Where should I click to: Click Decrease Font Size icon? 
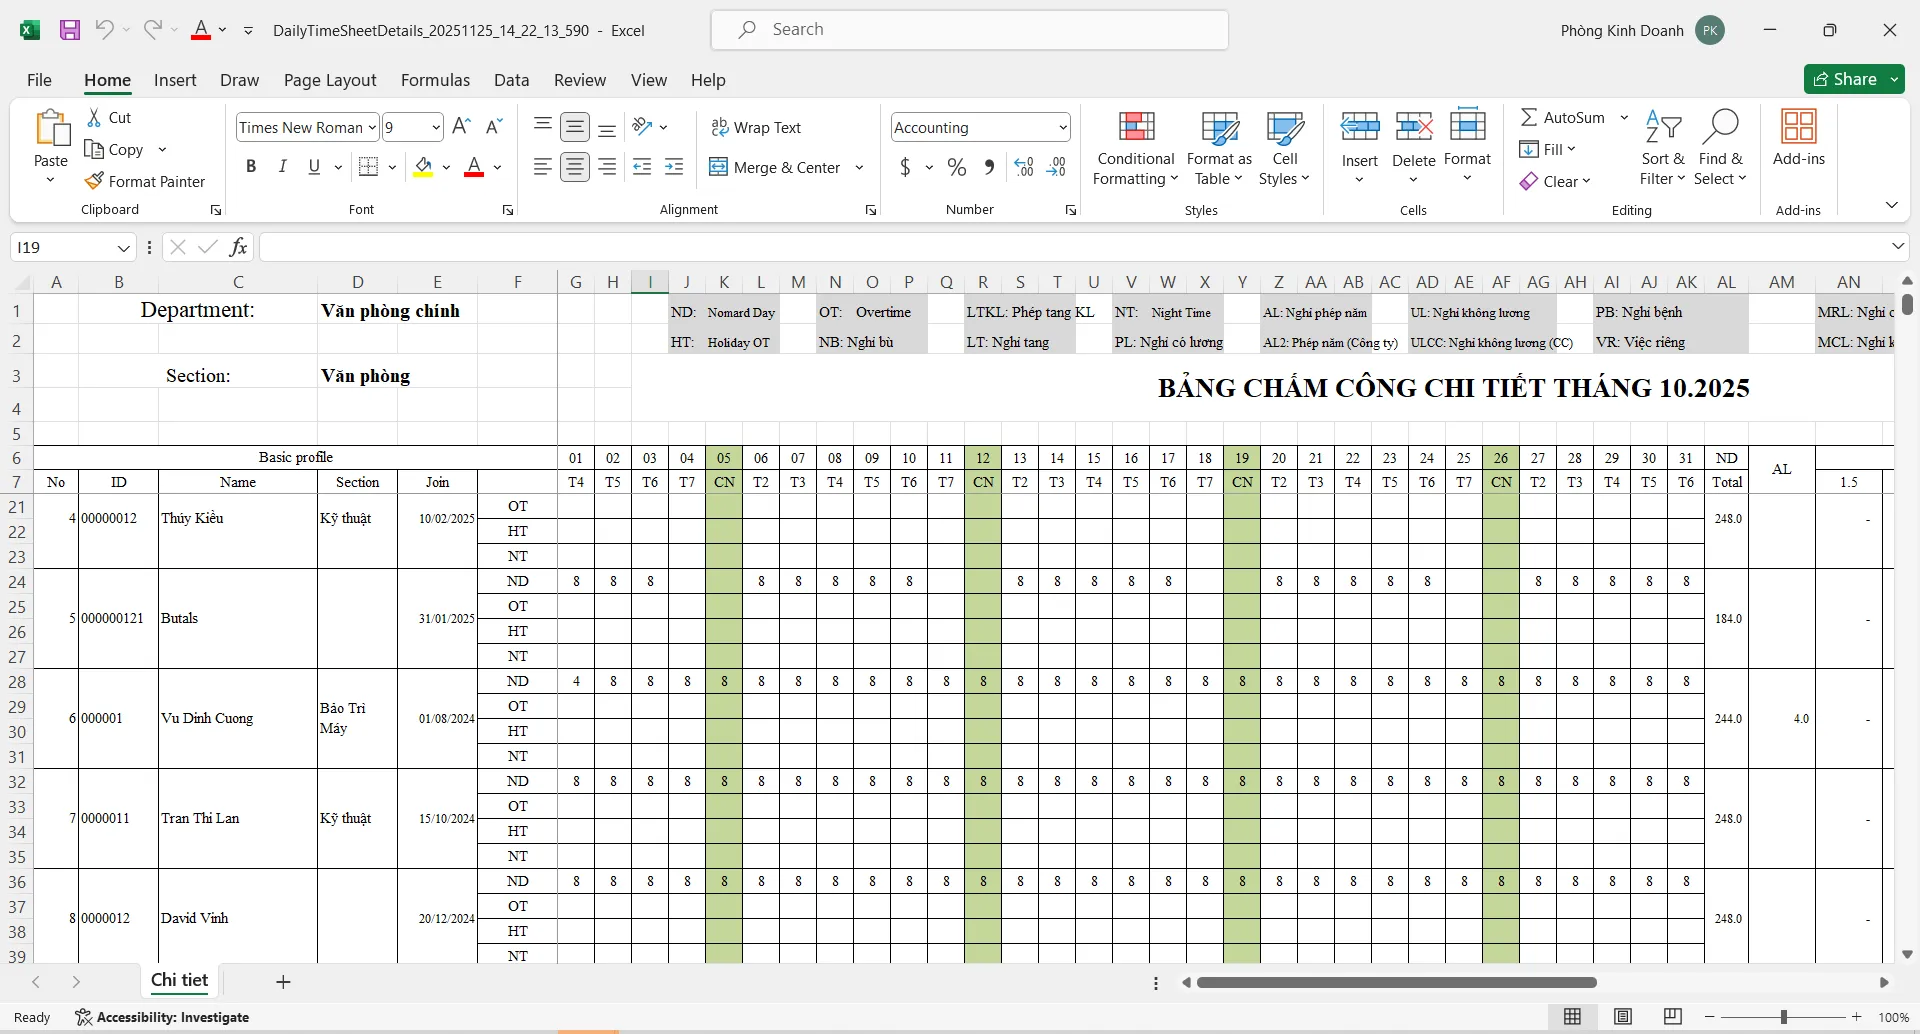click(x=493, y=126)
